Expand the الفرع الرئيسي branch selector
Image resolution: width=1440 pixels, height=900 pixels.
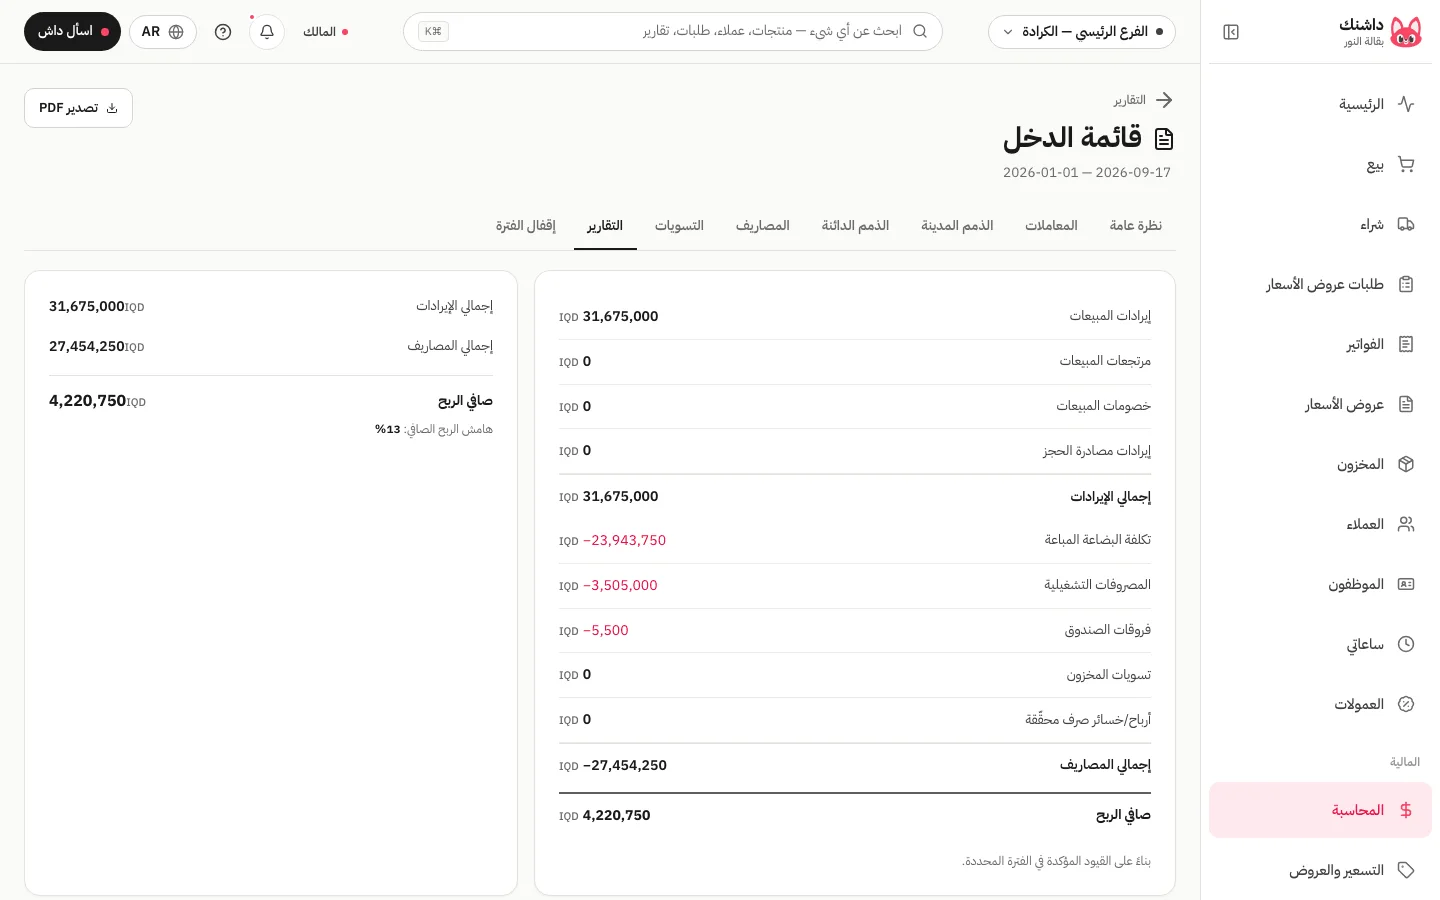pyautogui.click(x=1082, y=32)
